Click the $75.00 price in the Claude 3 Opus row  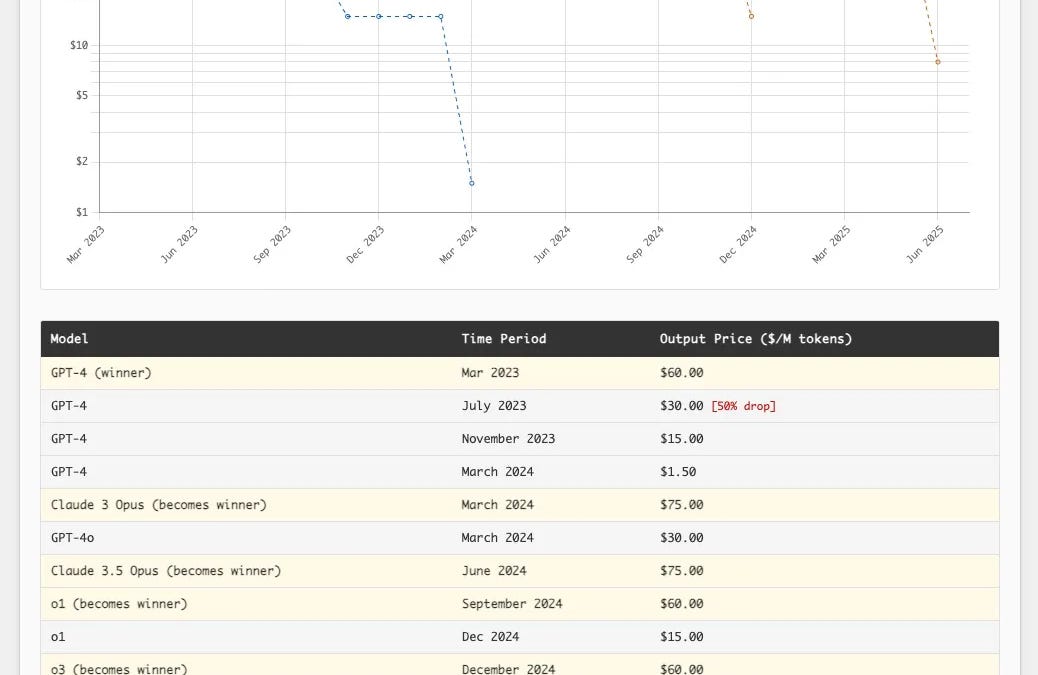682,505
